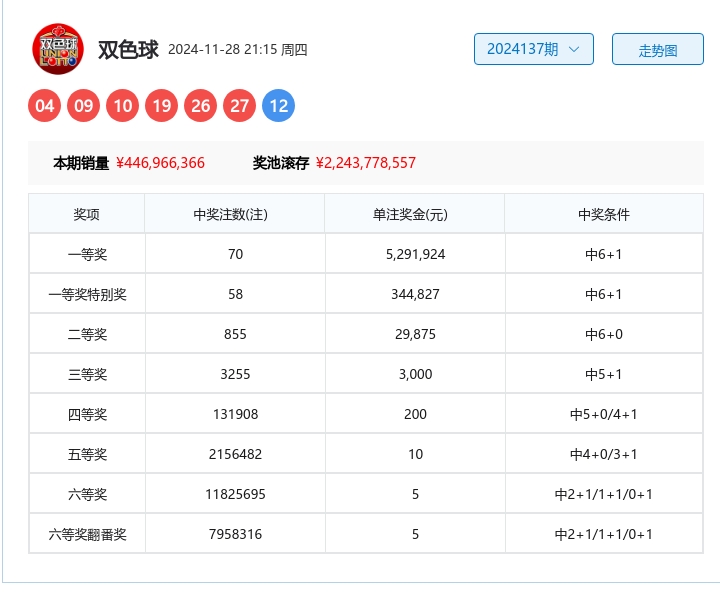Select red ball 04

coord(45,106)
